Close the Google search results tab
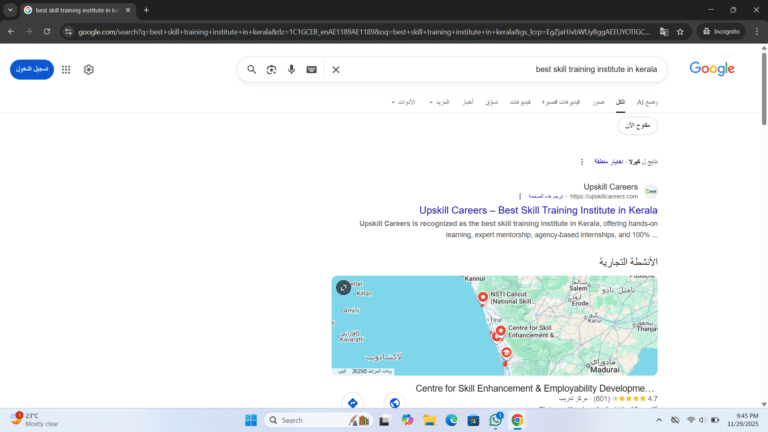Screen dimensions: 768x432 [128, 10]
